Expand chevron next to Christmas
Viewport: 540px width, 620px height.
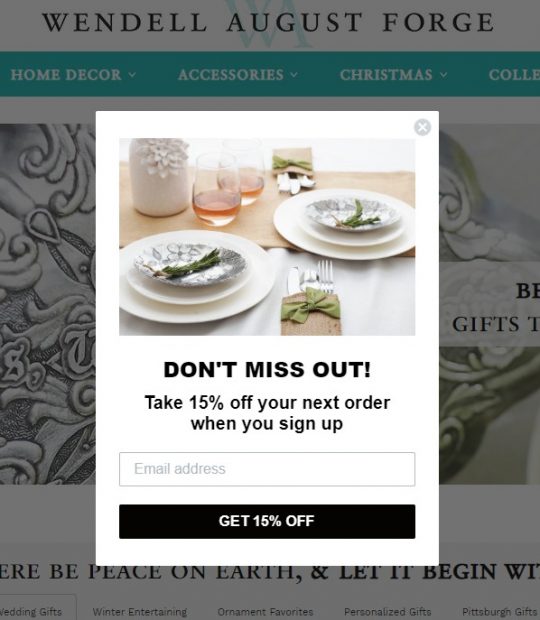point(444,75)
